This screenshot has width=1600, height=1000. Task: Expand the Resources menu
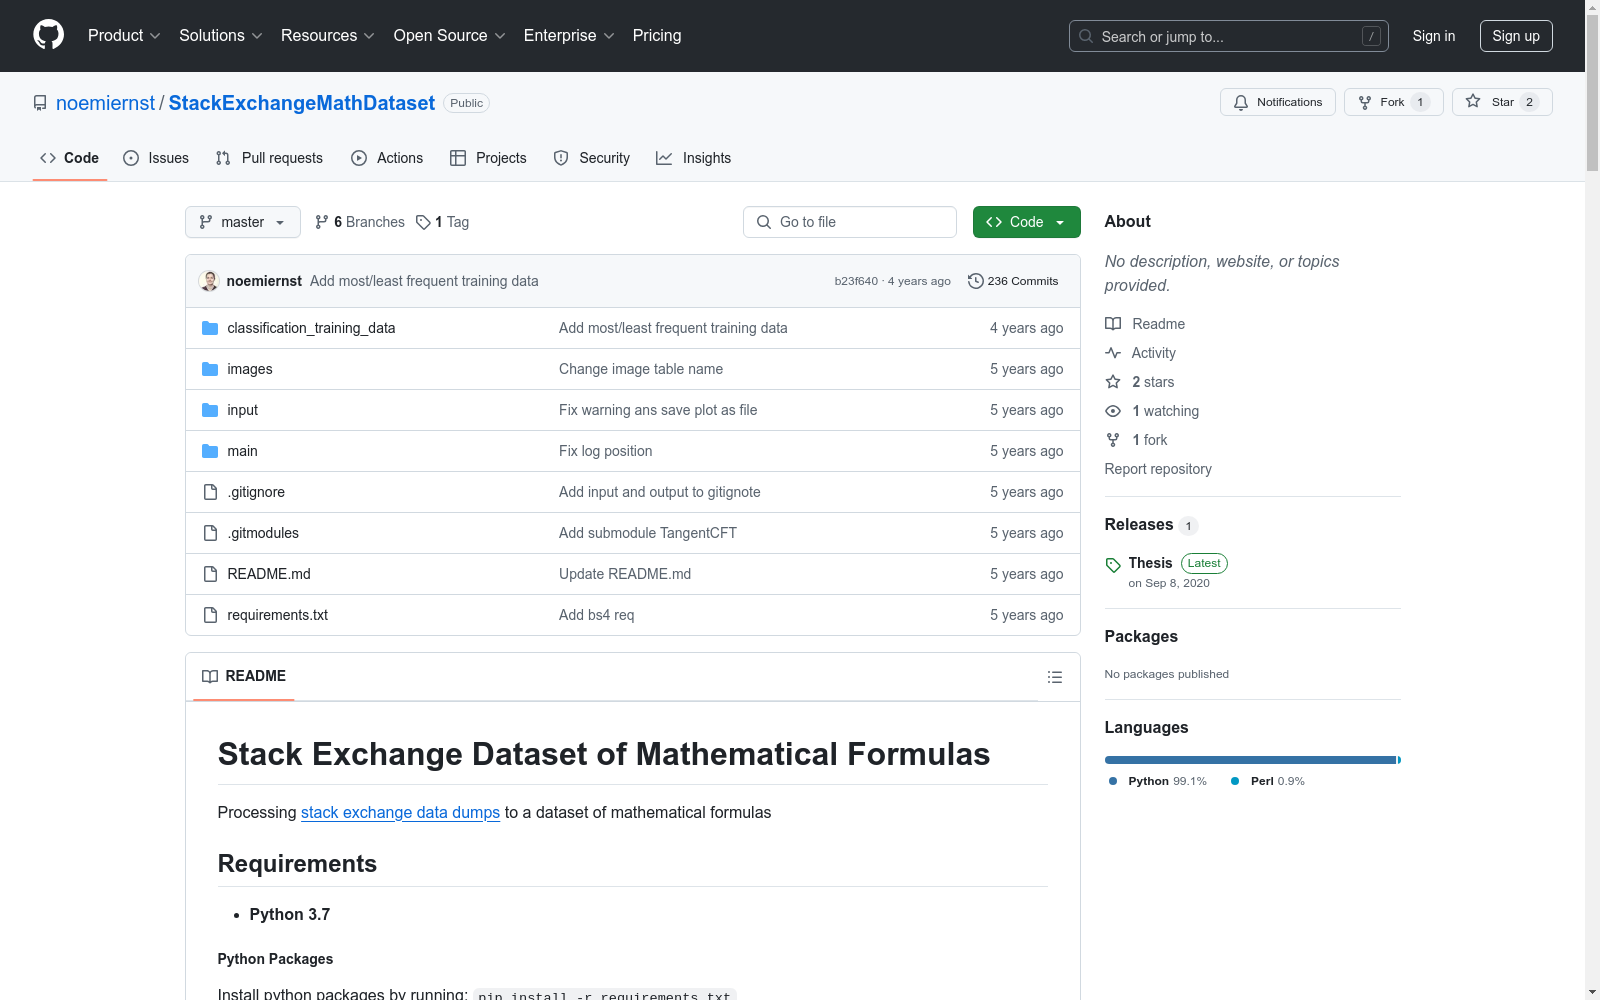point(328,36)
